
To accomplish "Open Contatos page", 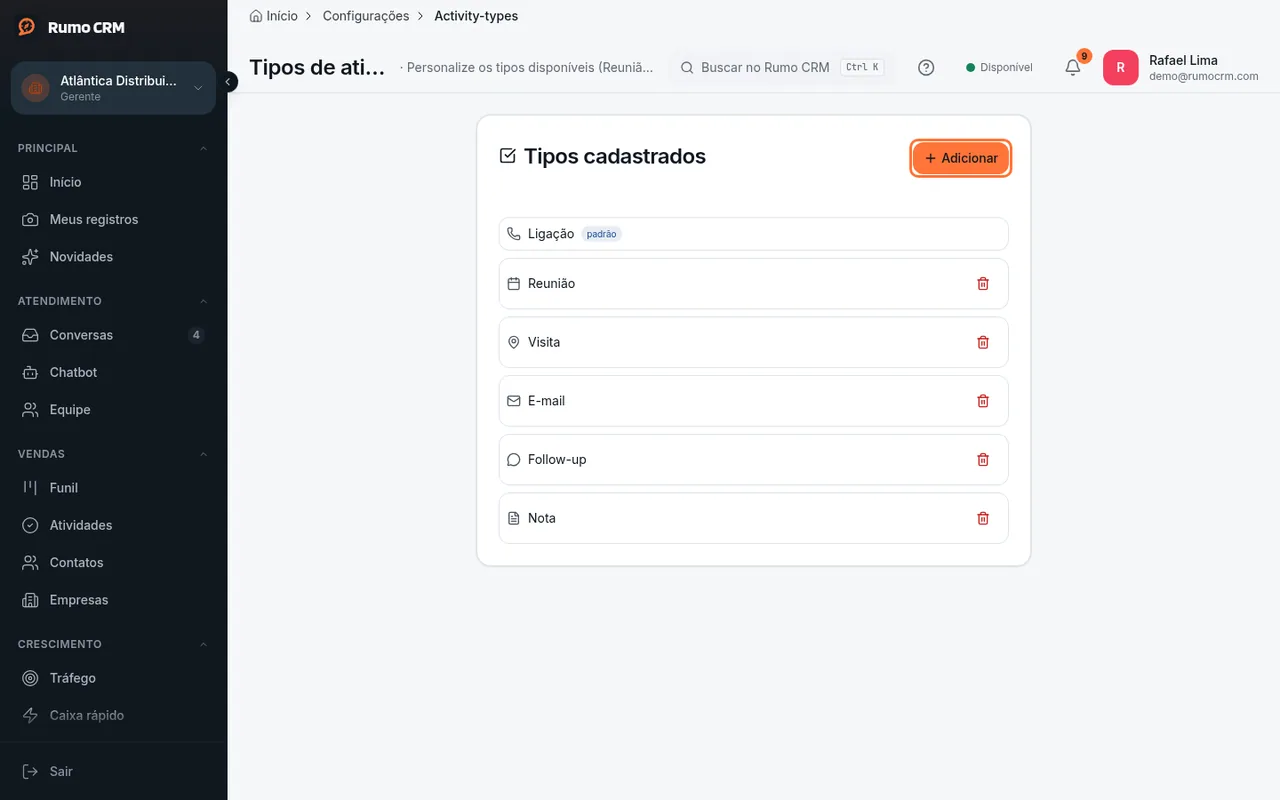I will tap(113, 563).
